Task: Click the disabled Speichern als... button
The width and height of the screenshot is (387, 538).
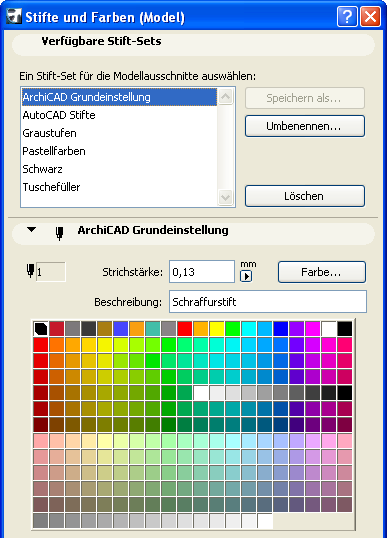Action: pos(305,98)
